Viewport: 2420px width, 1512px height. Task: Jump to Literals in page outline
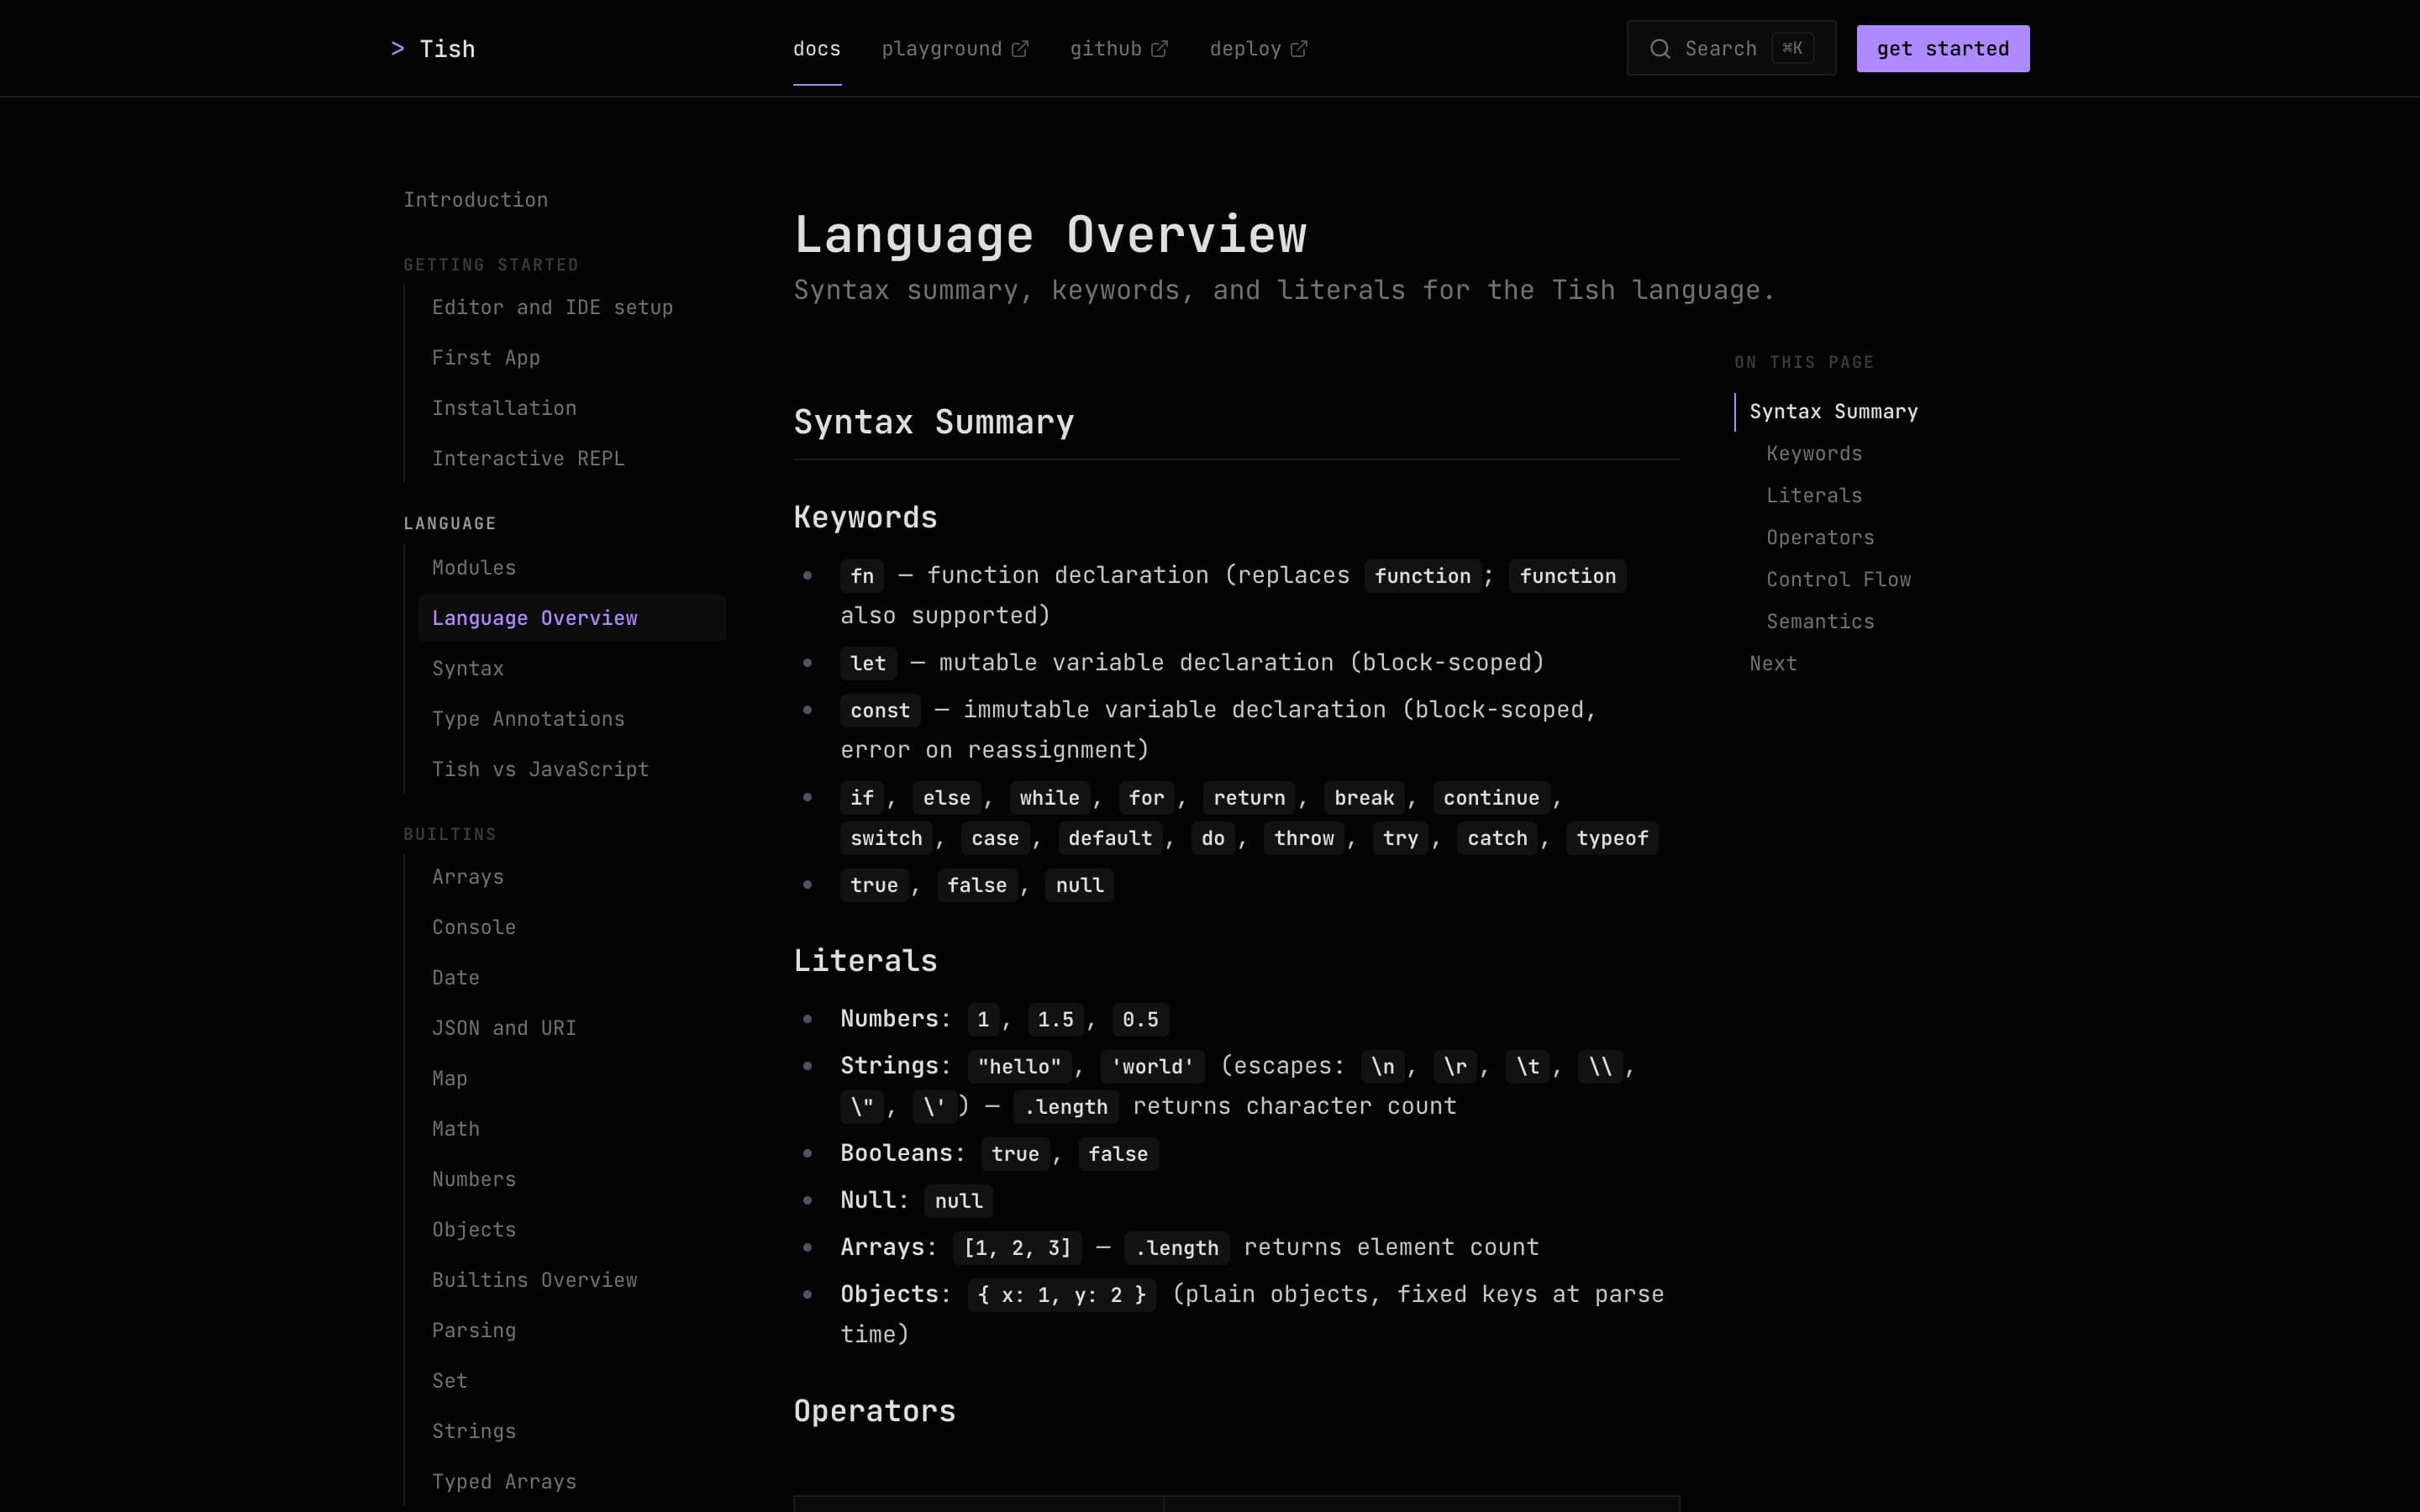(x=1814, y=496)
